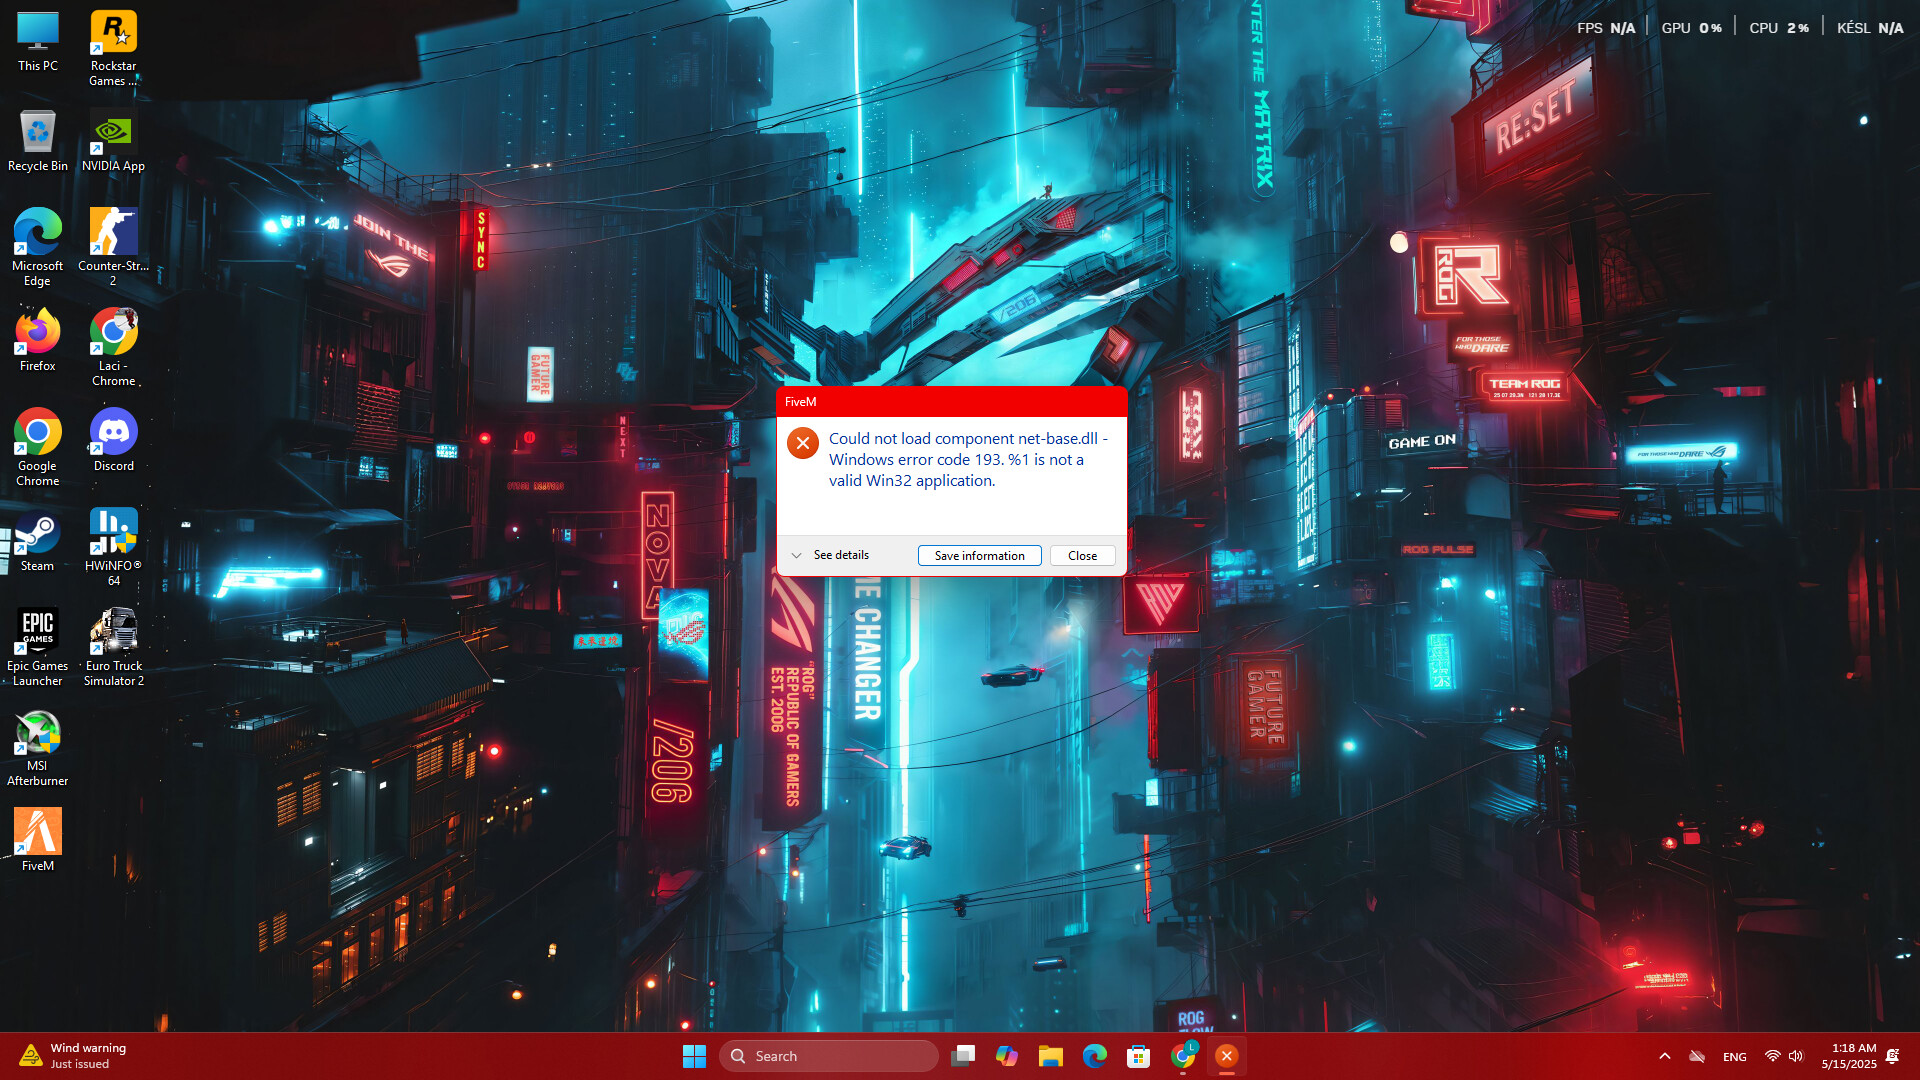Open the Windows Start menu
The width and height of the screenshot is (1920, 1080).
pyautogui.click(x=694, y=1055)
